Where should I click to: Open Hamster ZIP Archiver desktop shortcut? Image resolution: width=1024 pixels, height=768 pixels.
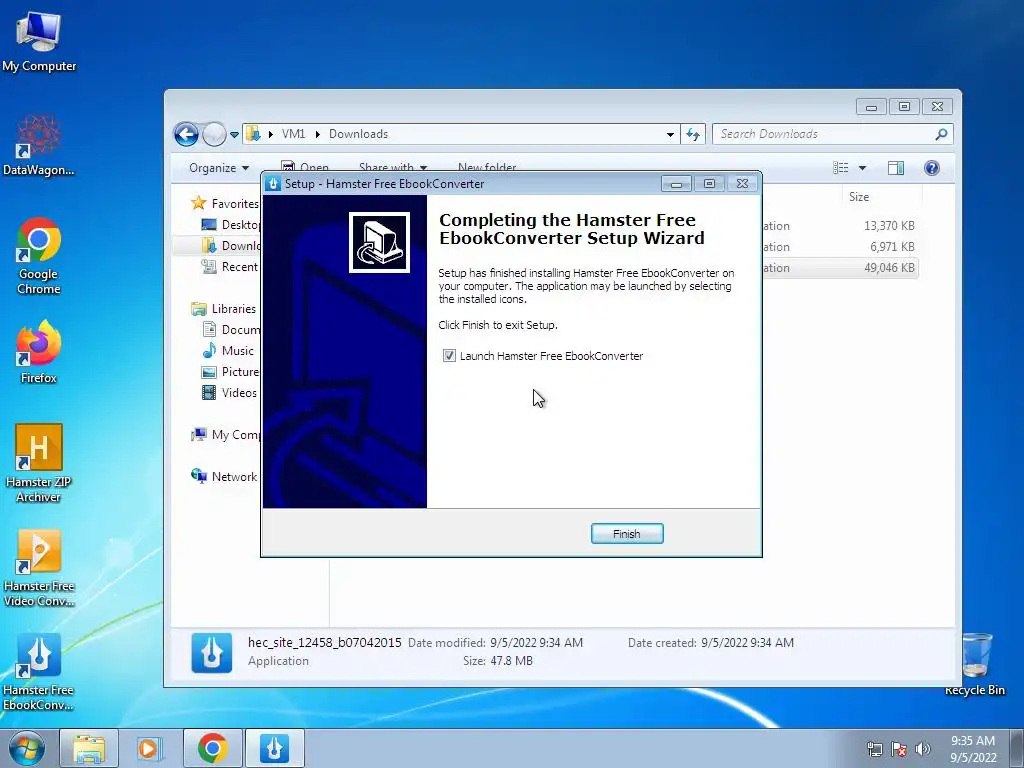click(39, 463)
